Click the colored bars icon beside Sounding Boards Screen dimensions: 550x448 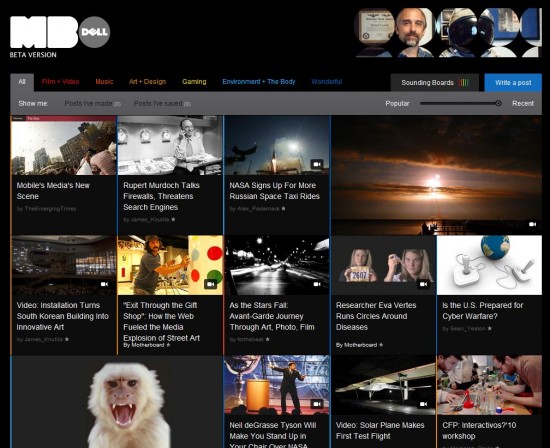coord(464,83)
